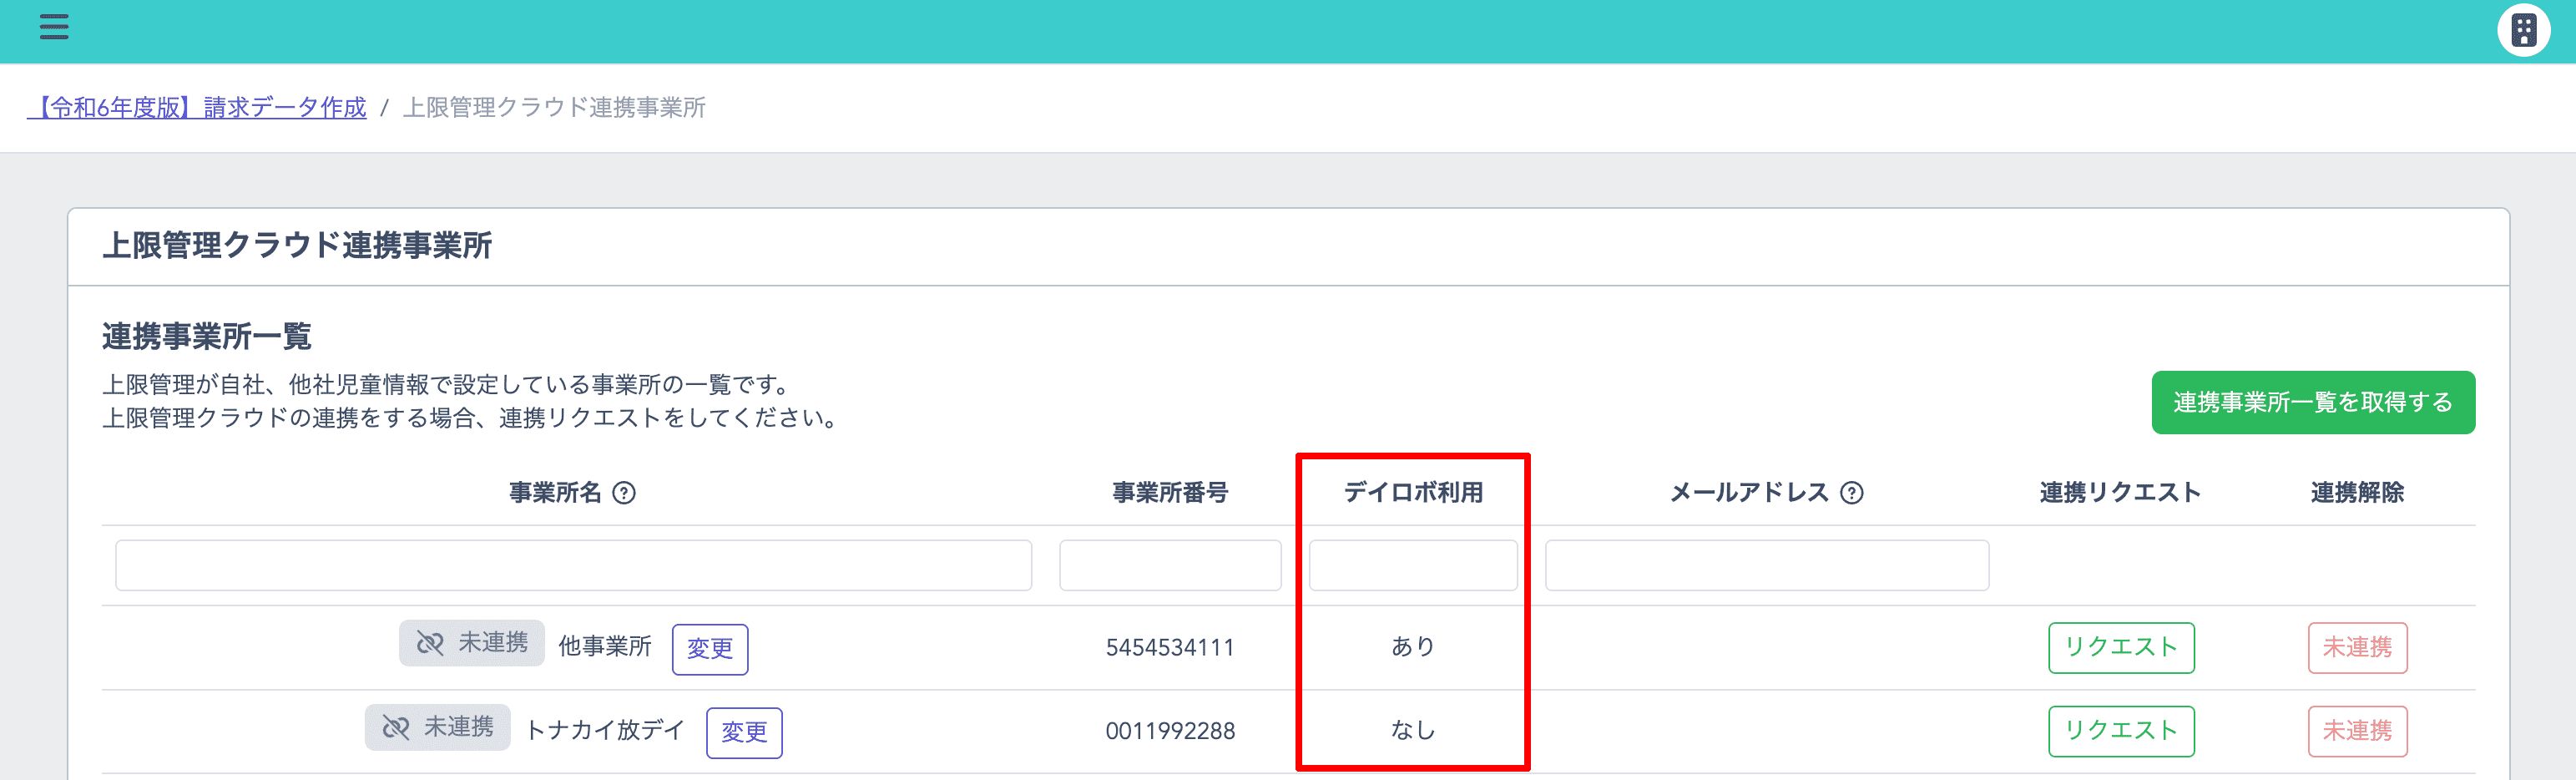Focus the 事業所番号 filter field
Viewport: 2576px width, 780px height.
pos(1170,565)
